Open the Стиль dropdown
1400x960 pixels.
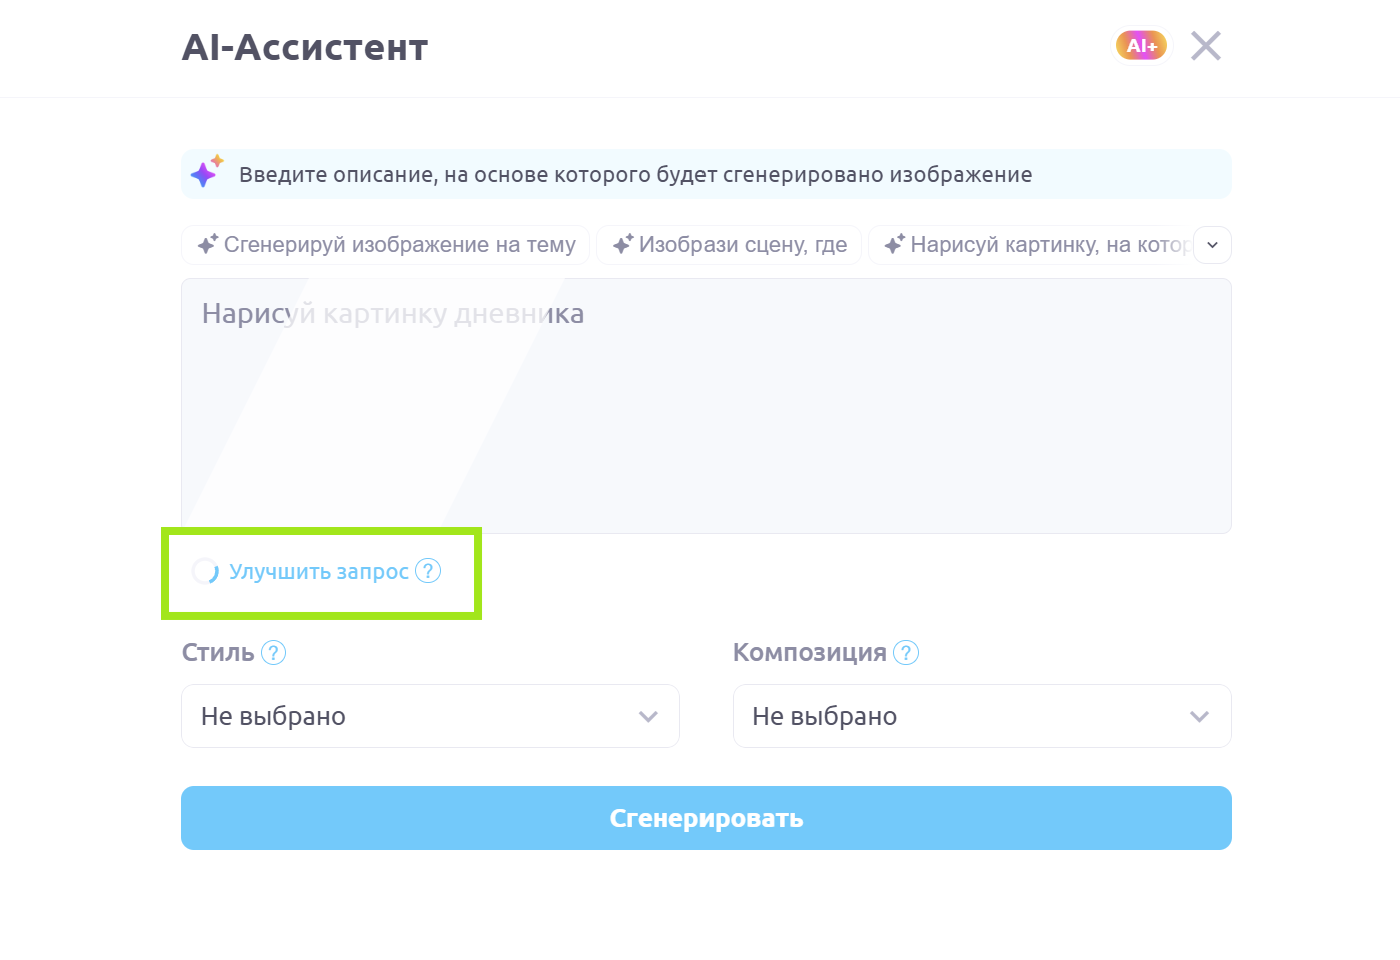click(x=430, y=716)
